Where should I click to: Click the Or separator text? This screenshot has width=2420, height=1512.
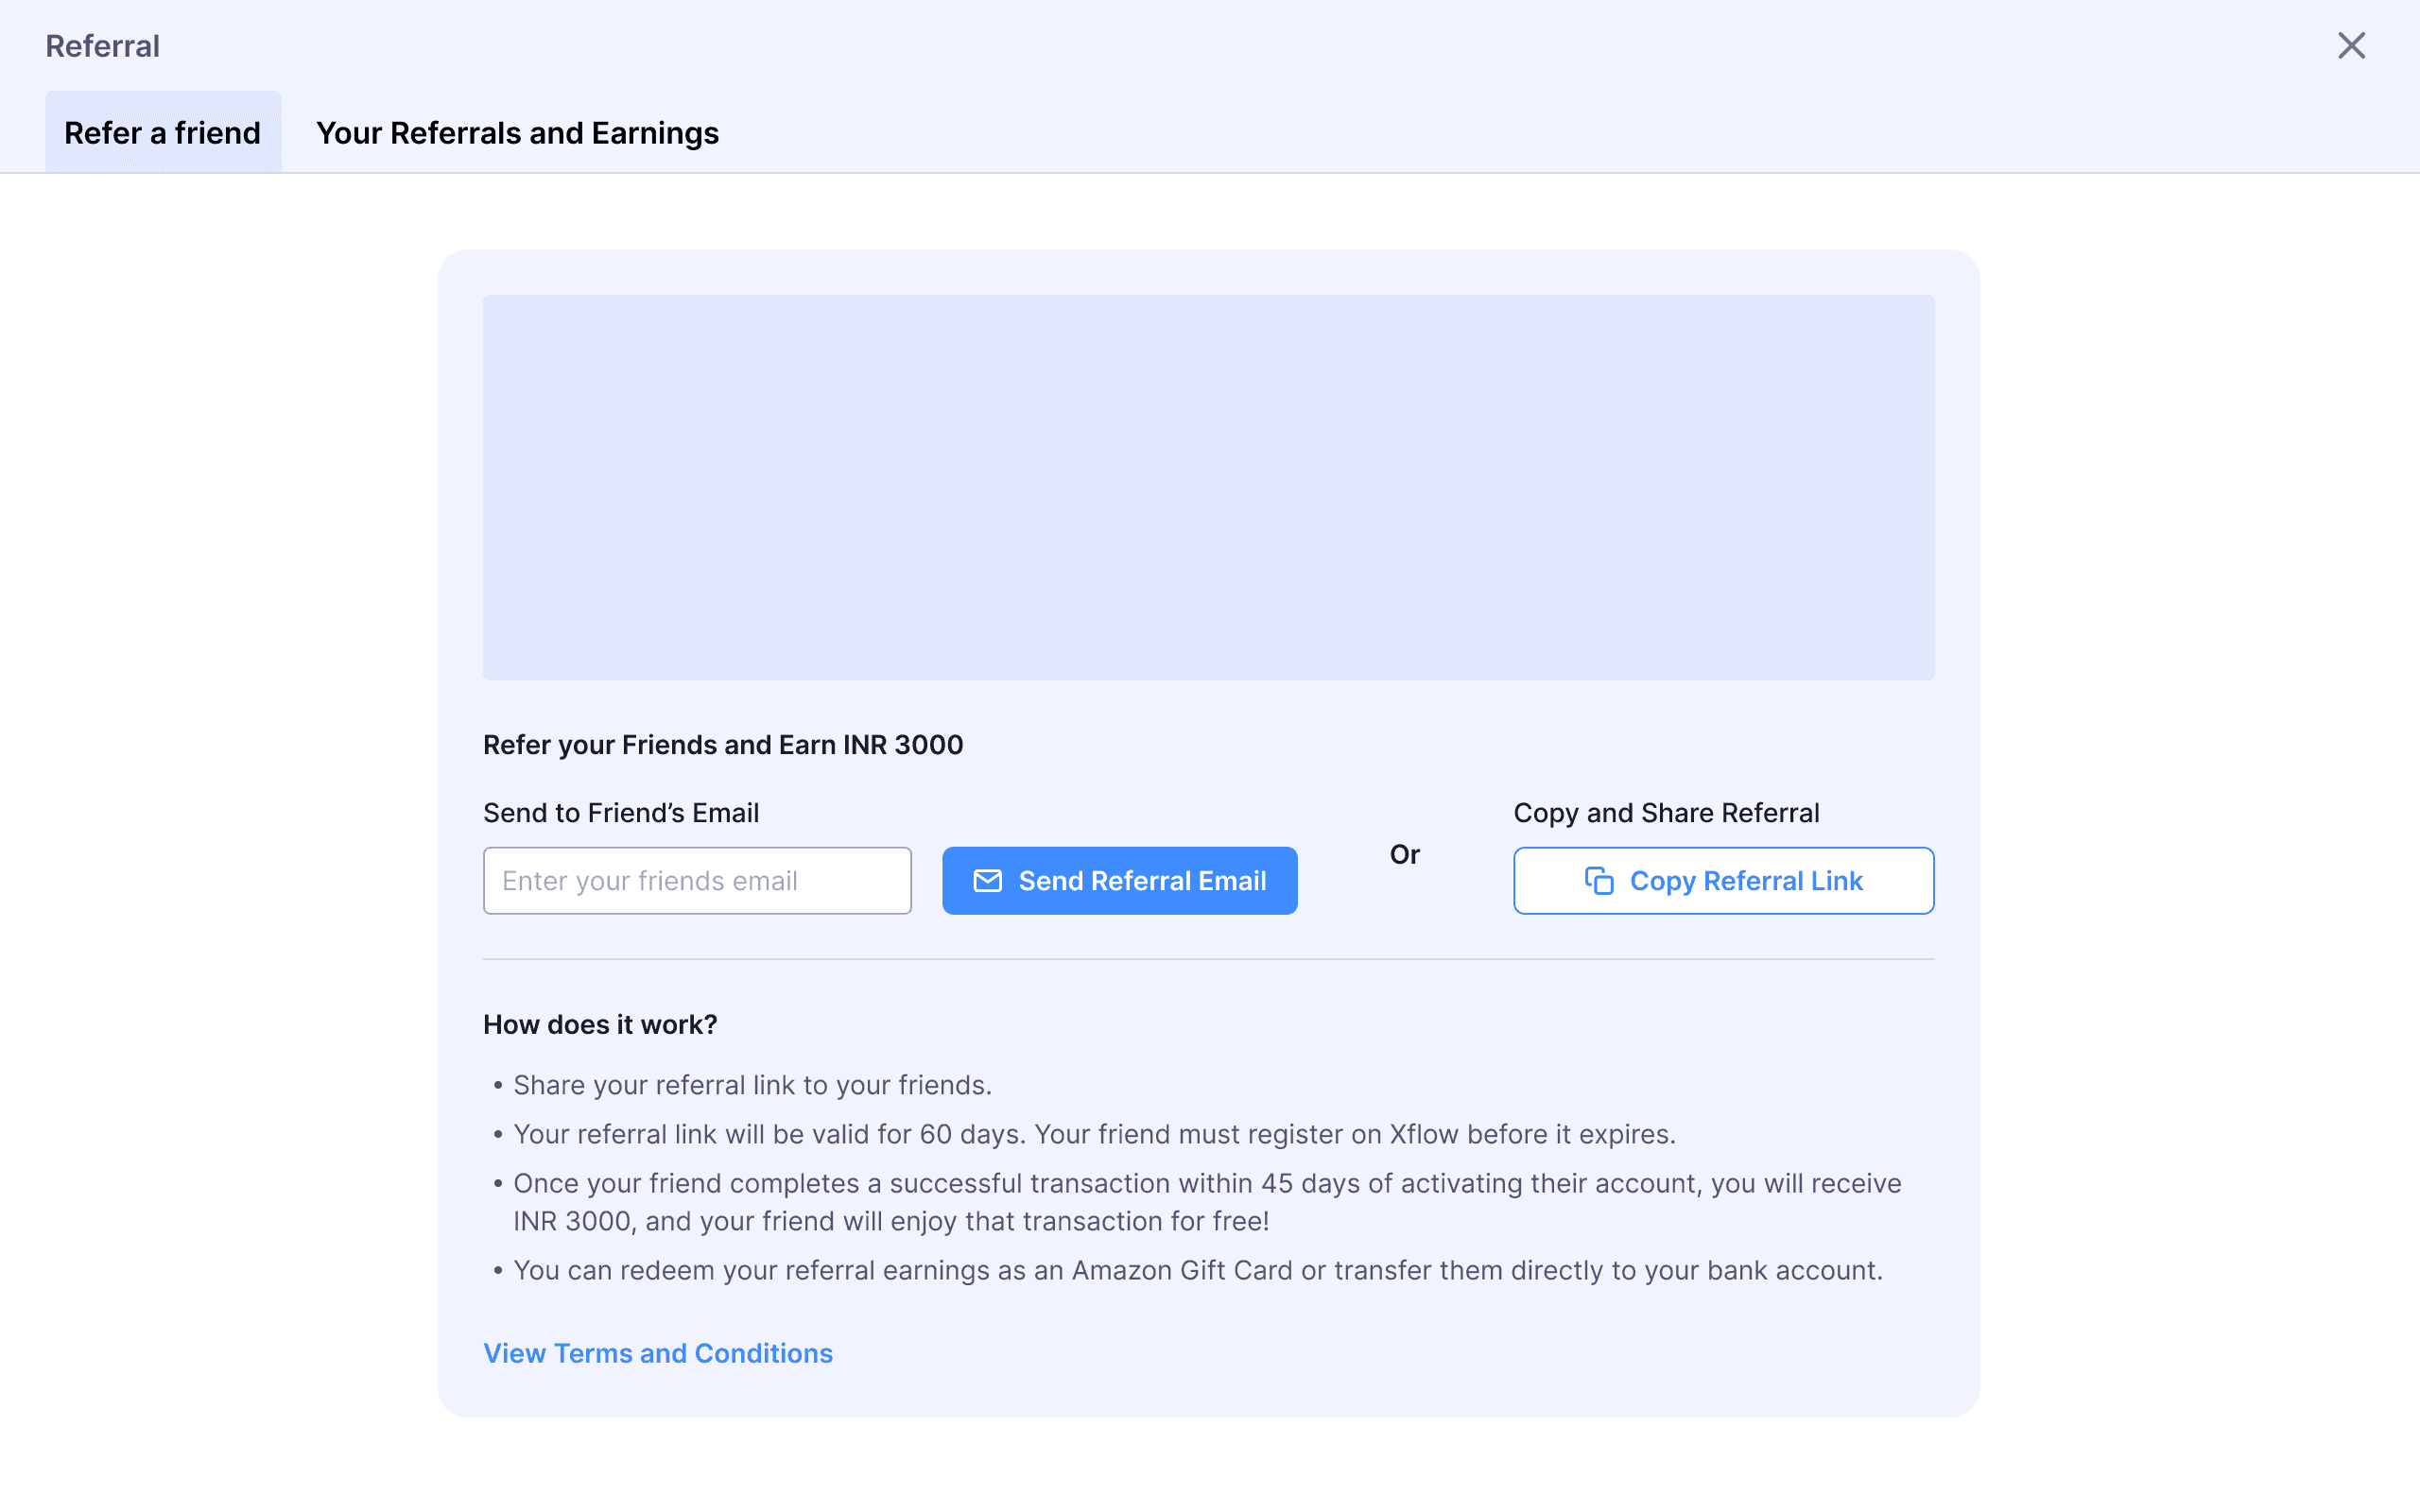[1404, 854]
